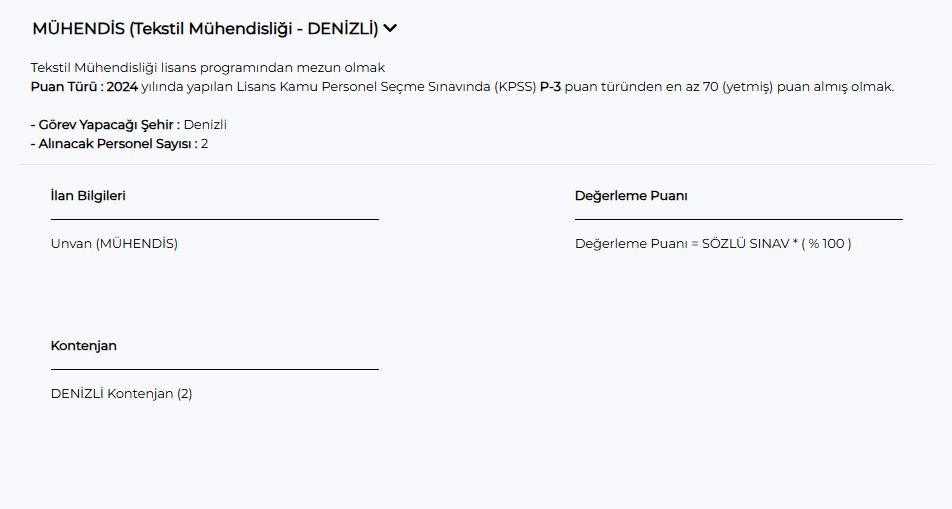
Task: Click the Tekstil Mühendisliği graduation requirement text
Action: tap(208, 68)
